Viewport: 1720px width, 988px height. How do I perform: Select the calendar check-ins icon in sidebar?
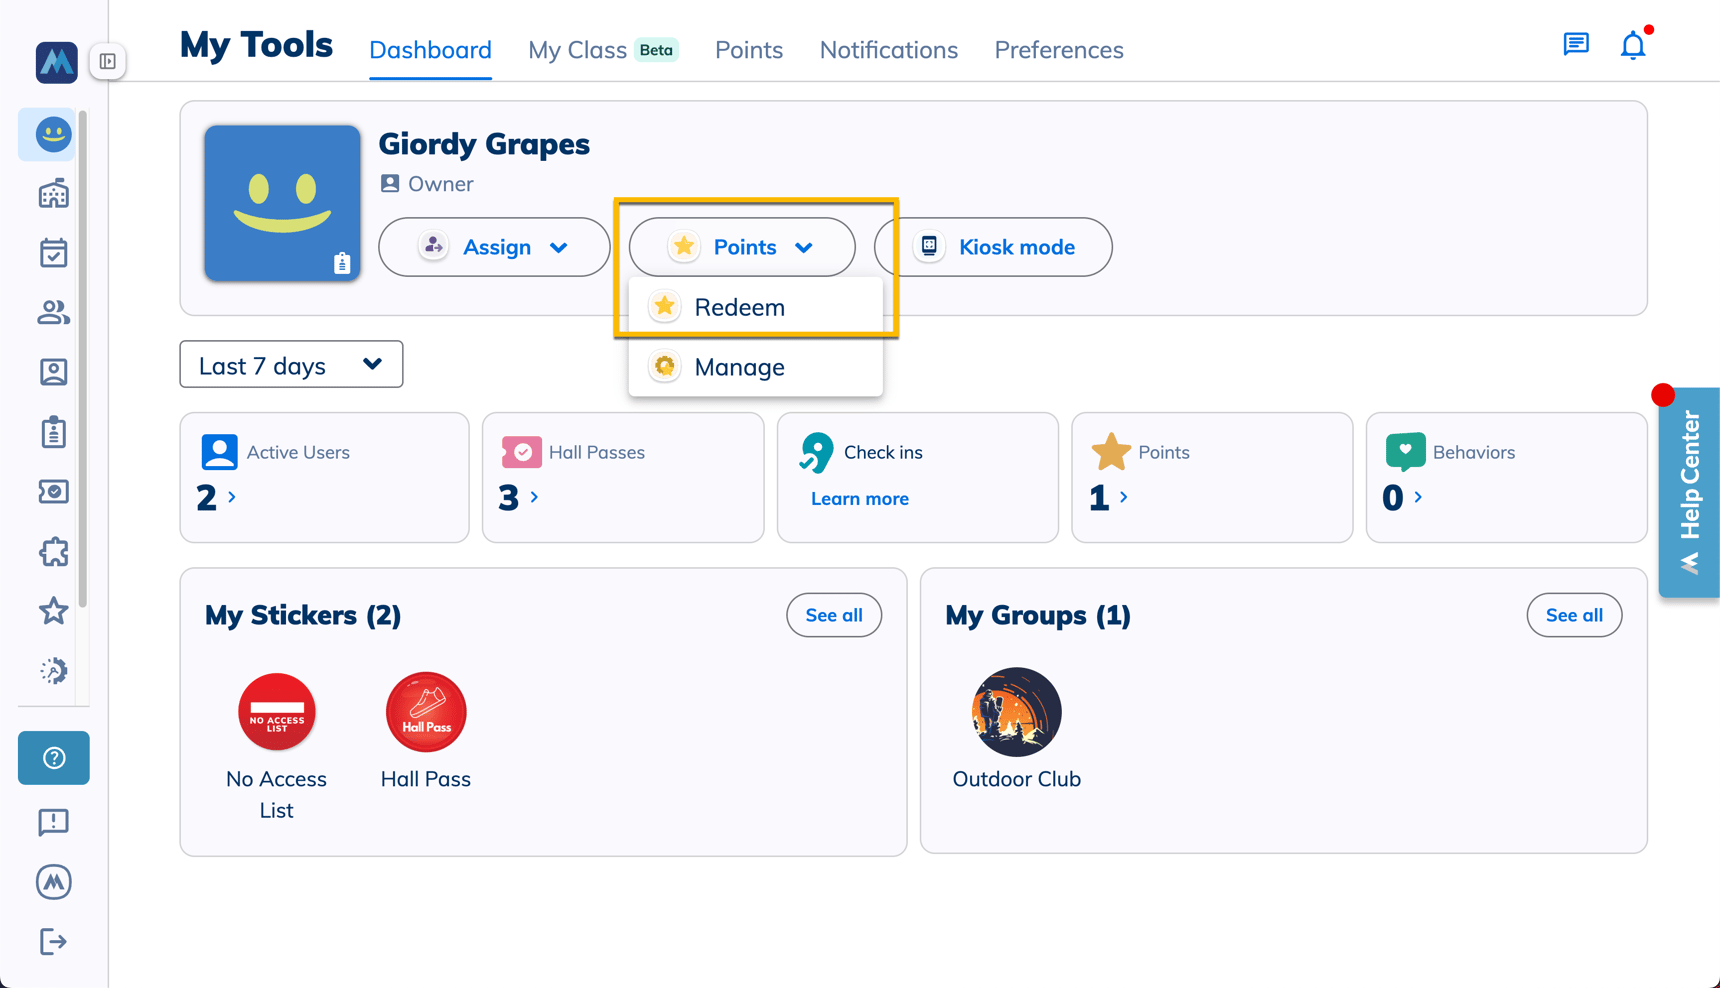(x=53, y=252)
